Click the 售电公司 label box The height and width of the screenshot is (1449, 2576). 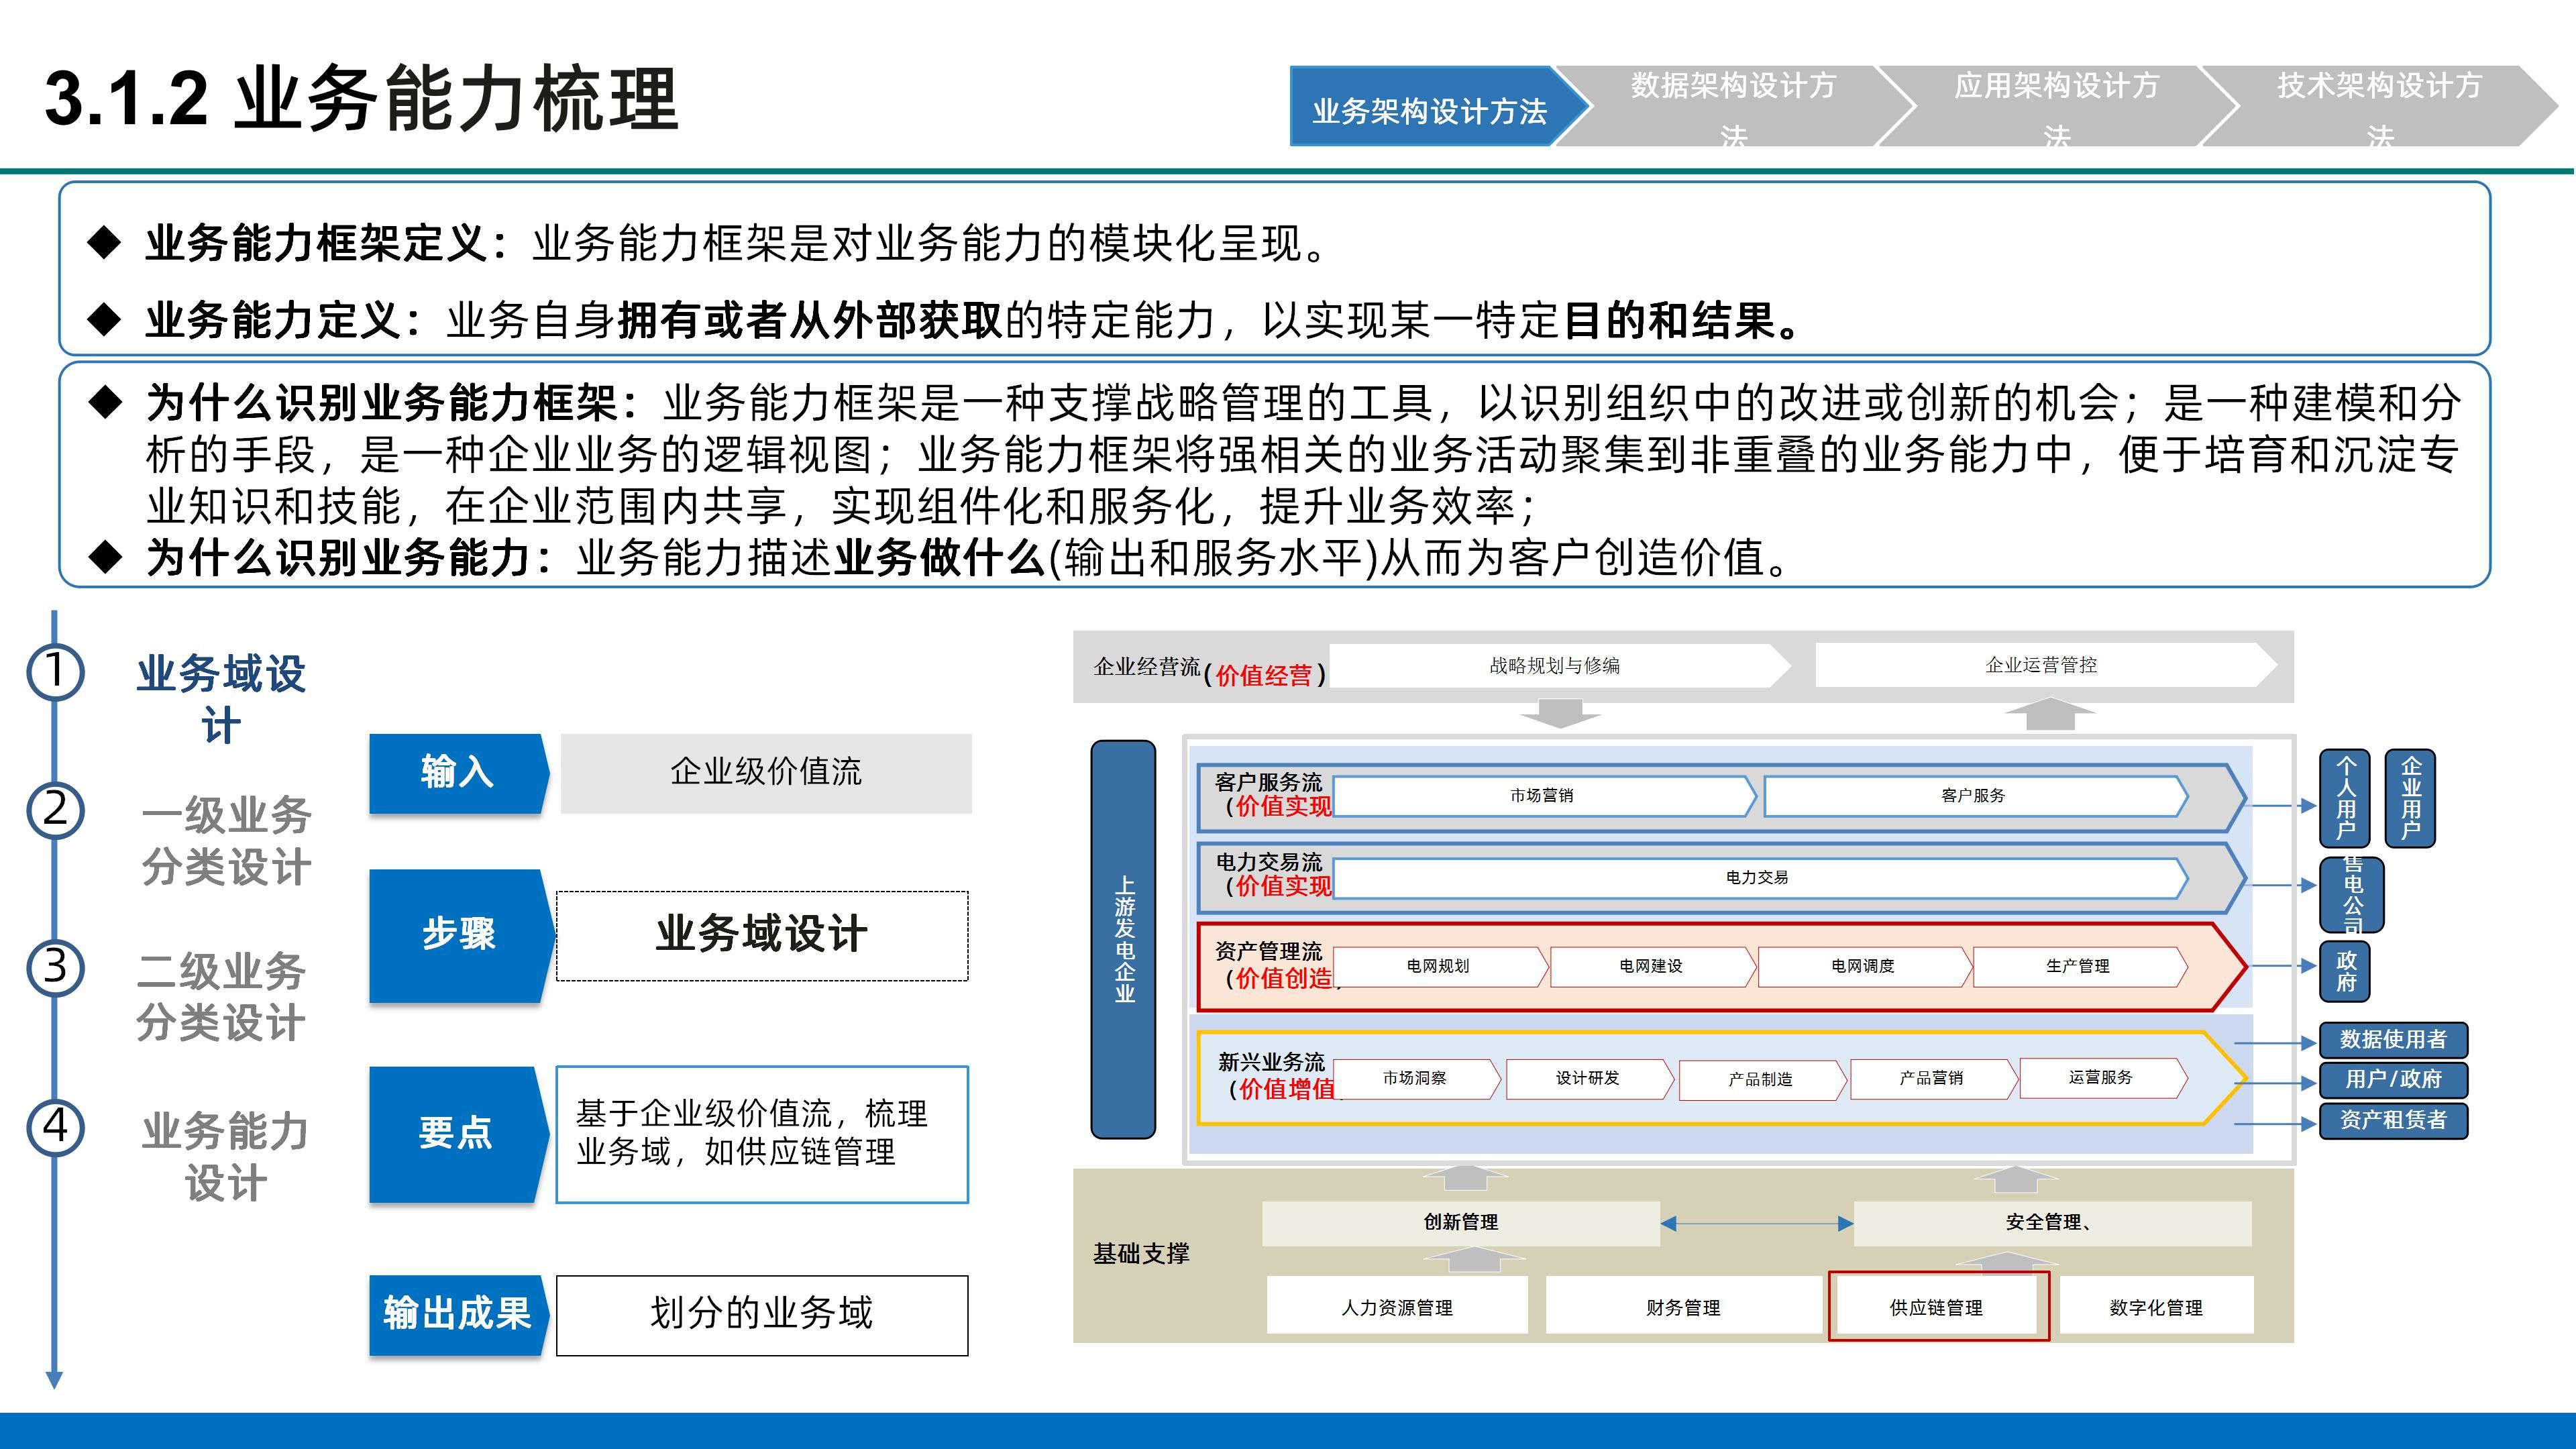click(2352, 895)
